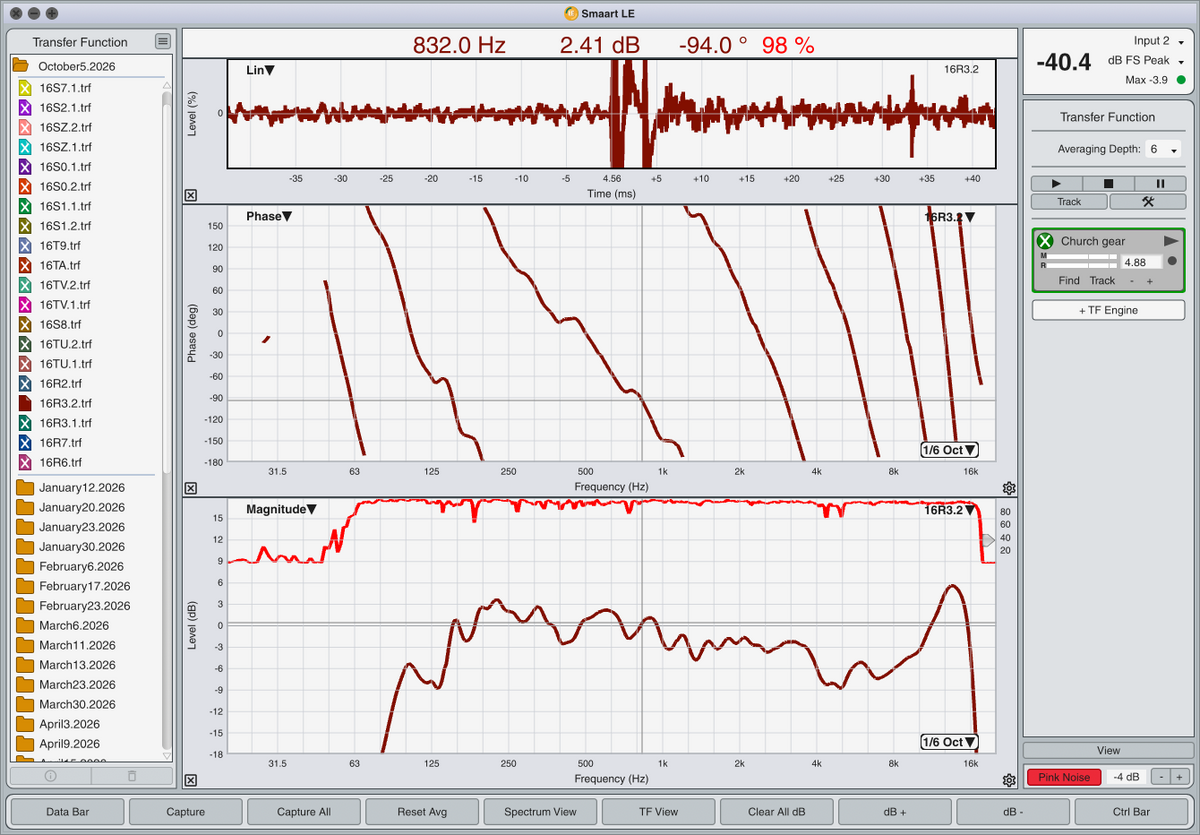The height and width of the screenshot is (835, 1200).
Task: Add a new TF Engine
Action: coord(1108,310)
